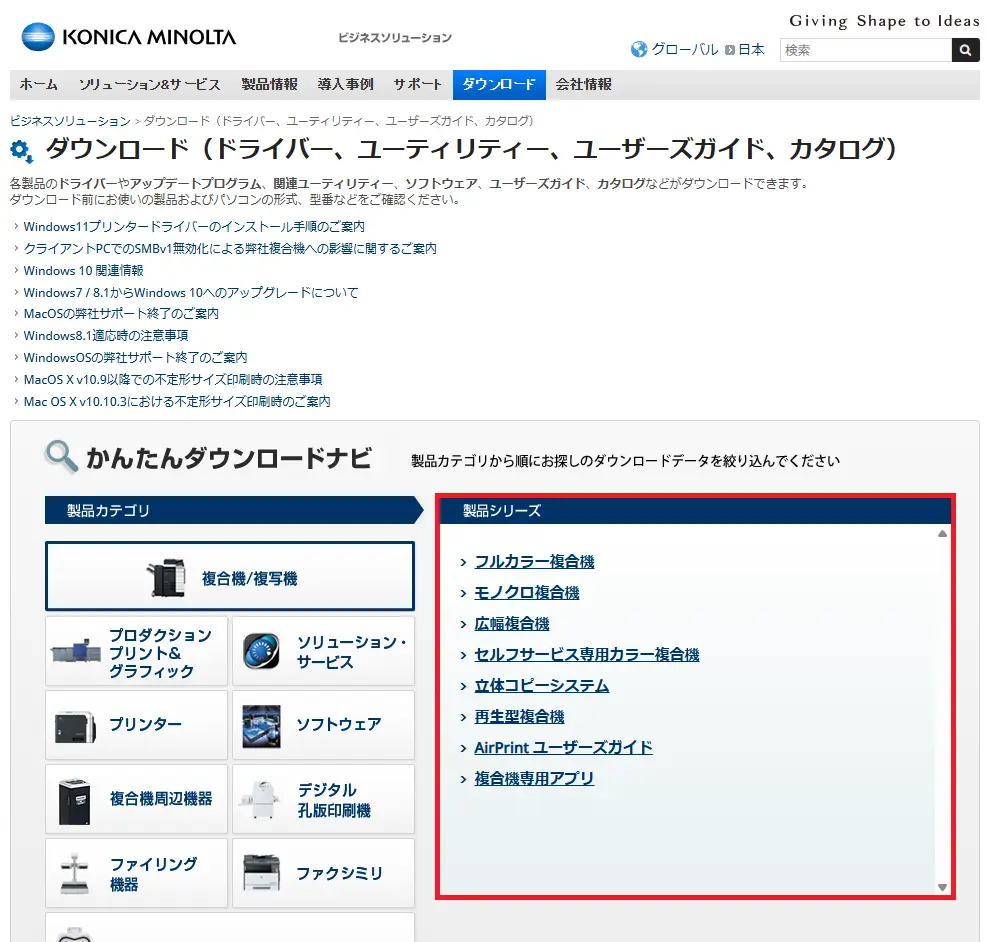The image size is (989, 942).
Task: Click the search magnifier icon button
Action: pyautogui.click(x=965, y=50)
